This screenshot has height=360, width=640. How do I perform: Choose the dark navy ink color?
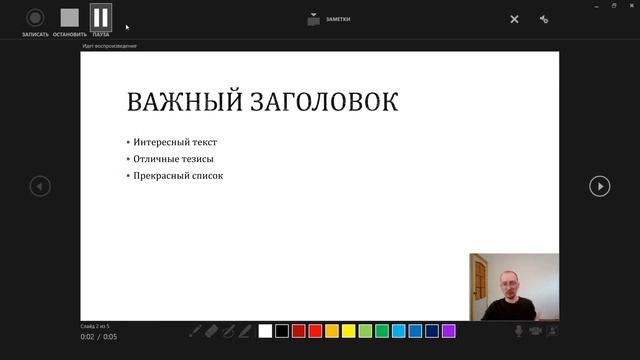pos(432,331)
